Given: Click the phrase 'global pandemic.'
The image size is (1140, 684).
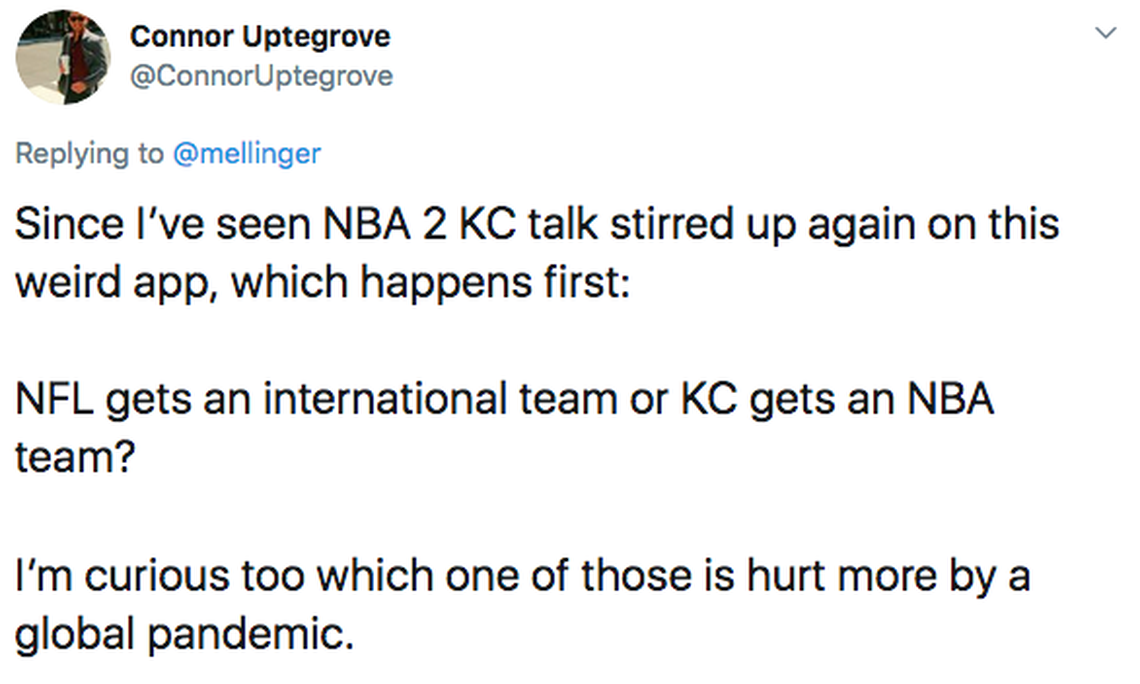Looking at the screenshot, I should (184, 634).
